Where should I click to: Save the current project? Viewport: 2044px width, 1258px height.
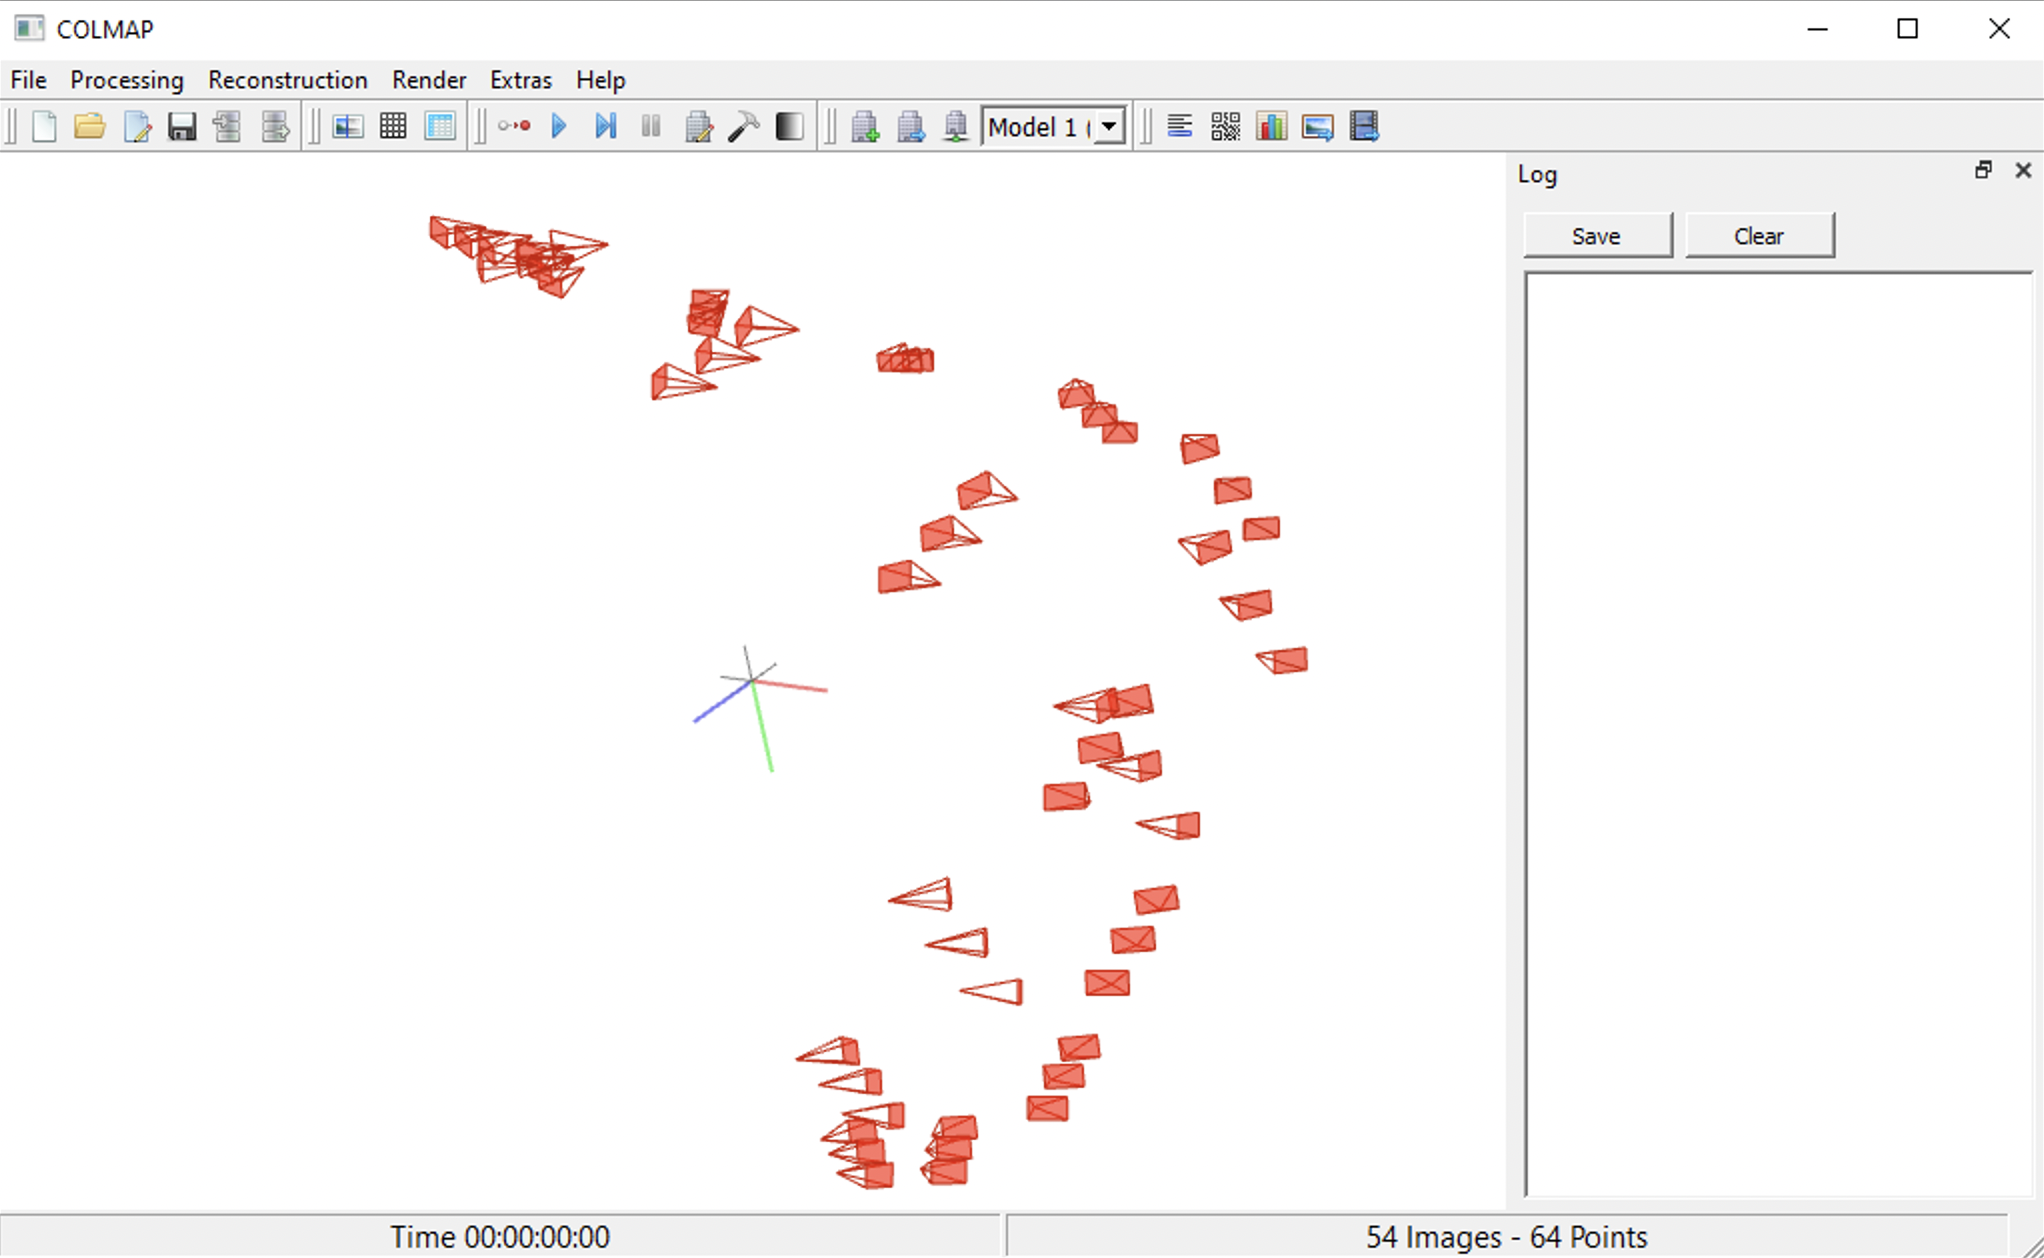(181, 126)
